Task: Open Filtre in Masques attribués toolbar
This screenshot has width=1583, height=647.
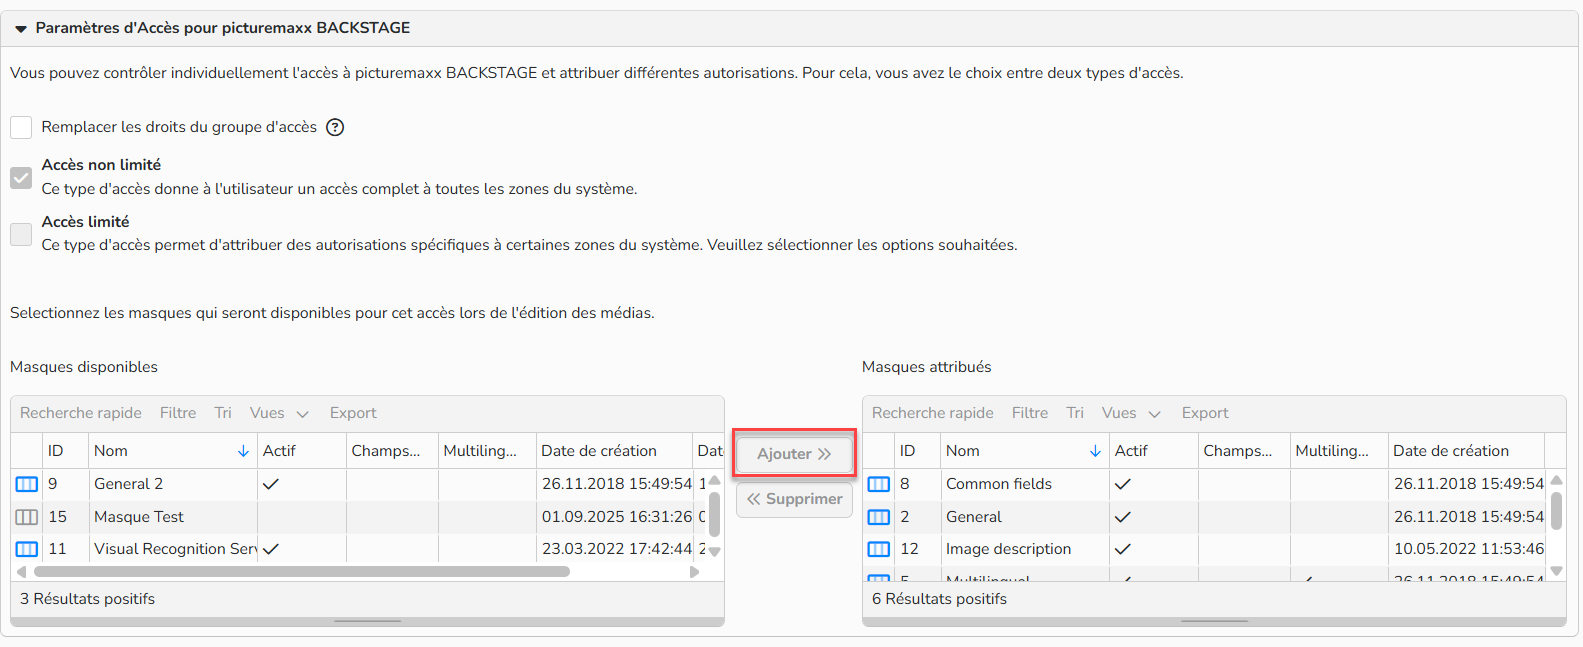Action: click(x=1030, y=413)
